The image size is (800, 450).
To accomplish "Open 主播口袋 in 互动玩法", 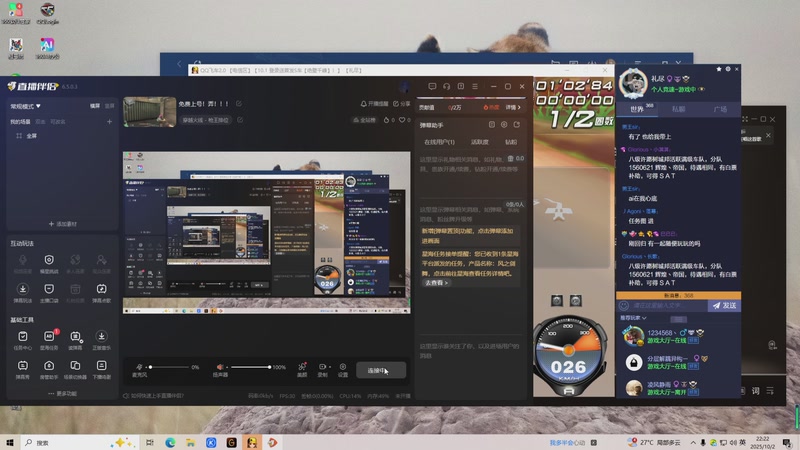I will coord(49,293).
